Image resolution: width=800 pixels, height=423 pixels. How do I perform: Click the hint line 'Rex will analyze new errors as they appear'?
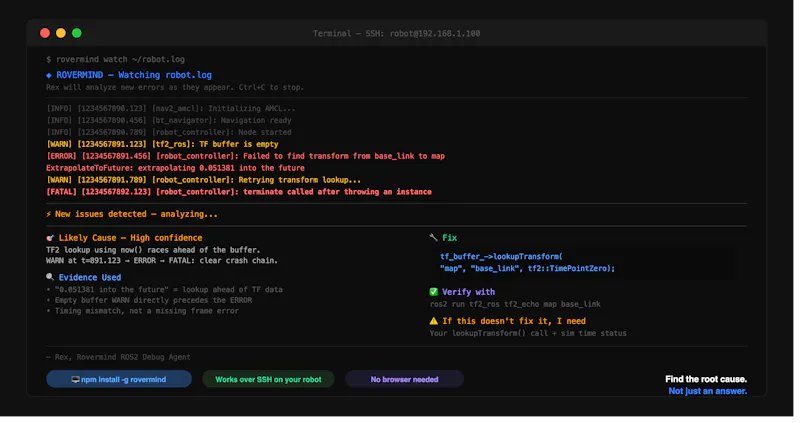(140, 88)
